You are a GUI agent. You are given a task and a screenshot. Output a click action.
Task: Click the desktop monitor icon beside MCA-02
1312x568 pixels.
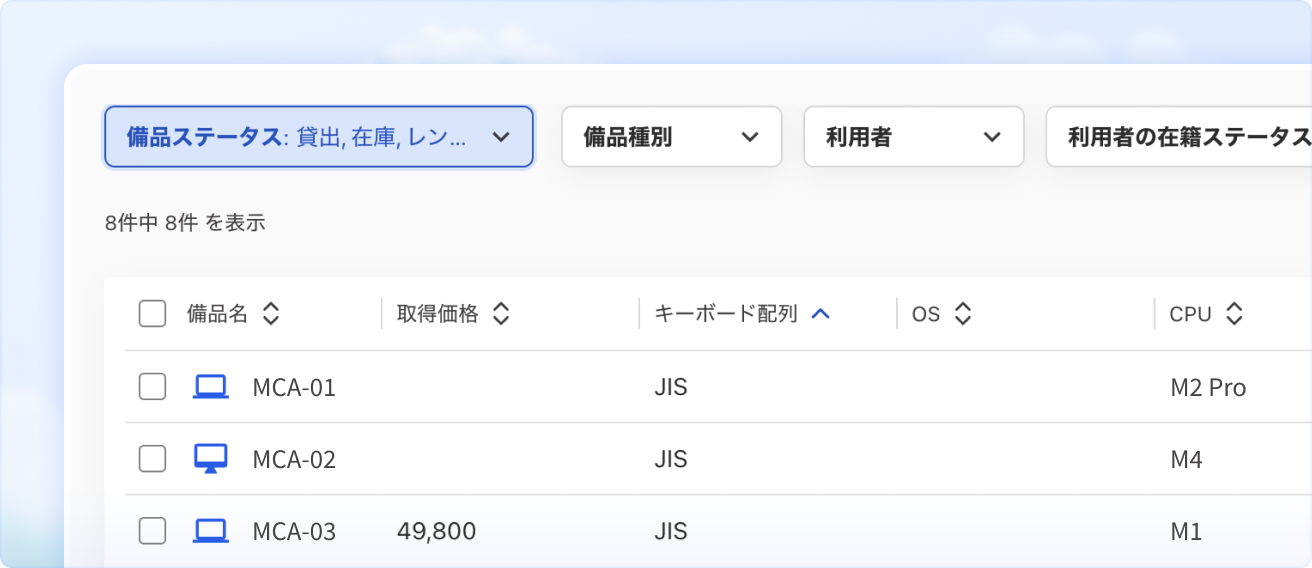coord(210,459)
